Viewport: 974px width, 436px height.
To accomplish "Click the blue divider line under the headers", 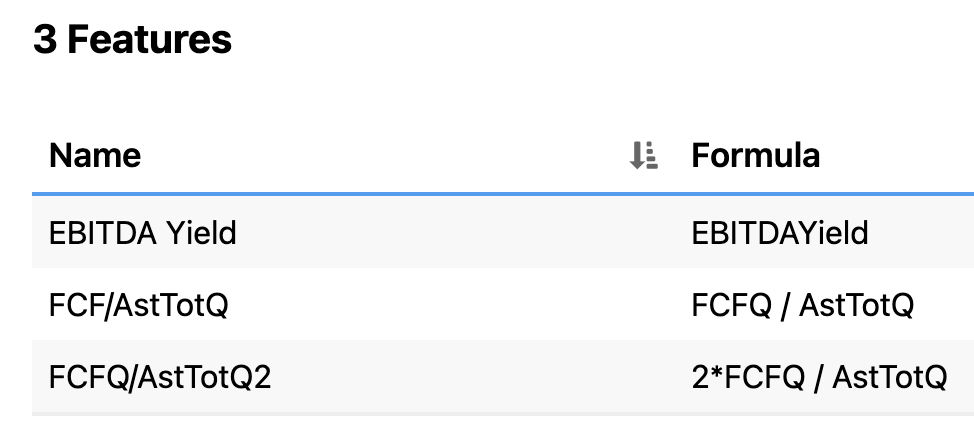I will click(503, 194).
